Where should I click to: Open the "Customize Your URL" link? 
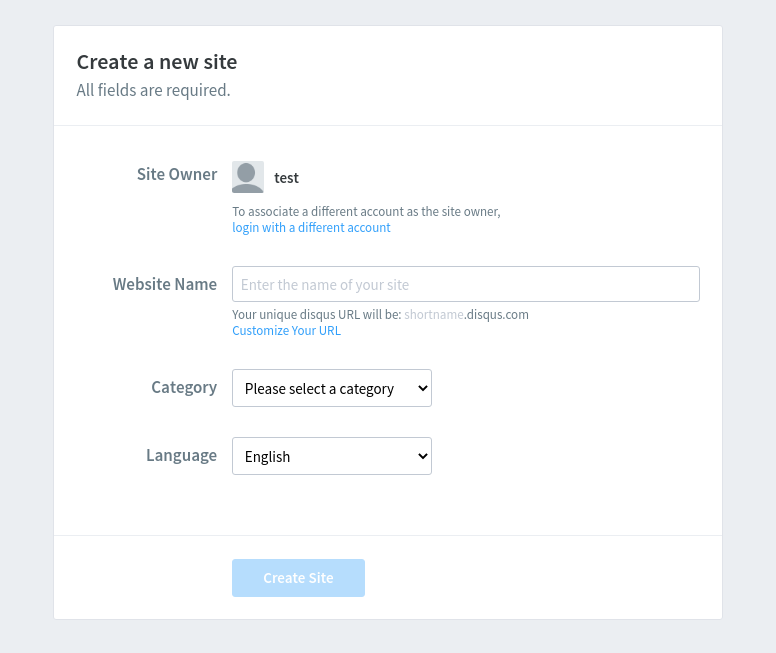[287, 330]
